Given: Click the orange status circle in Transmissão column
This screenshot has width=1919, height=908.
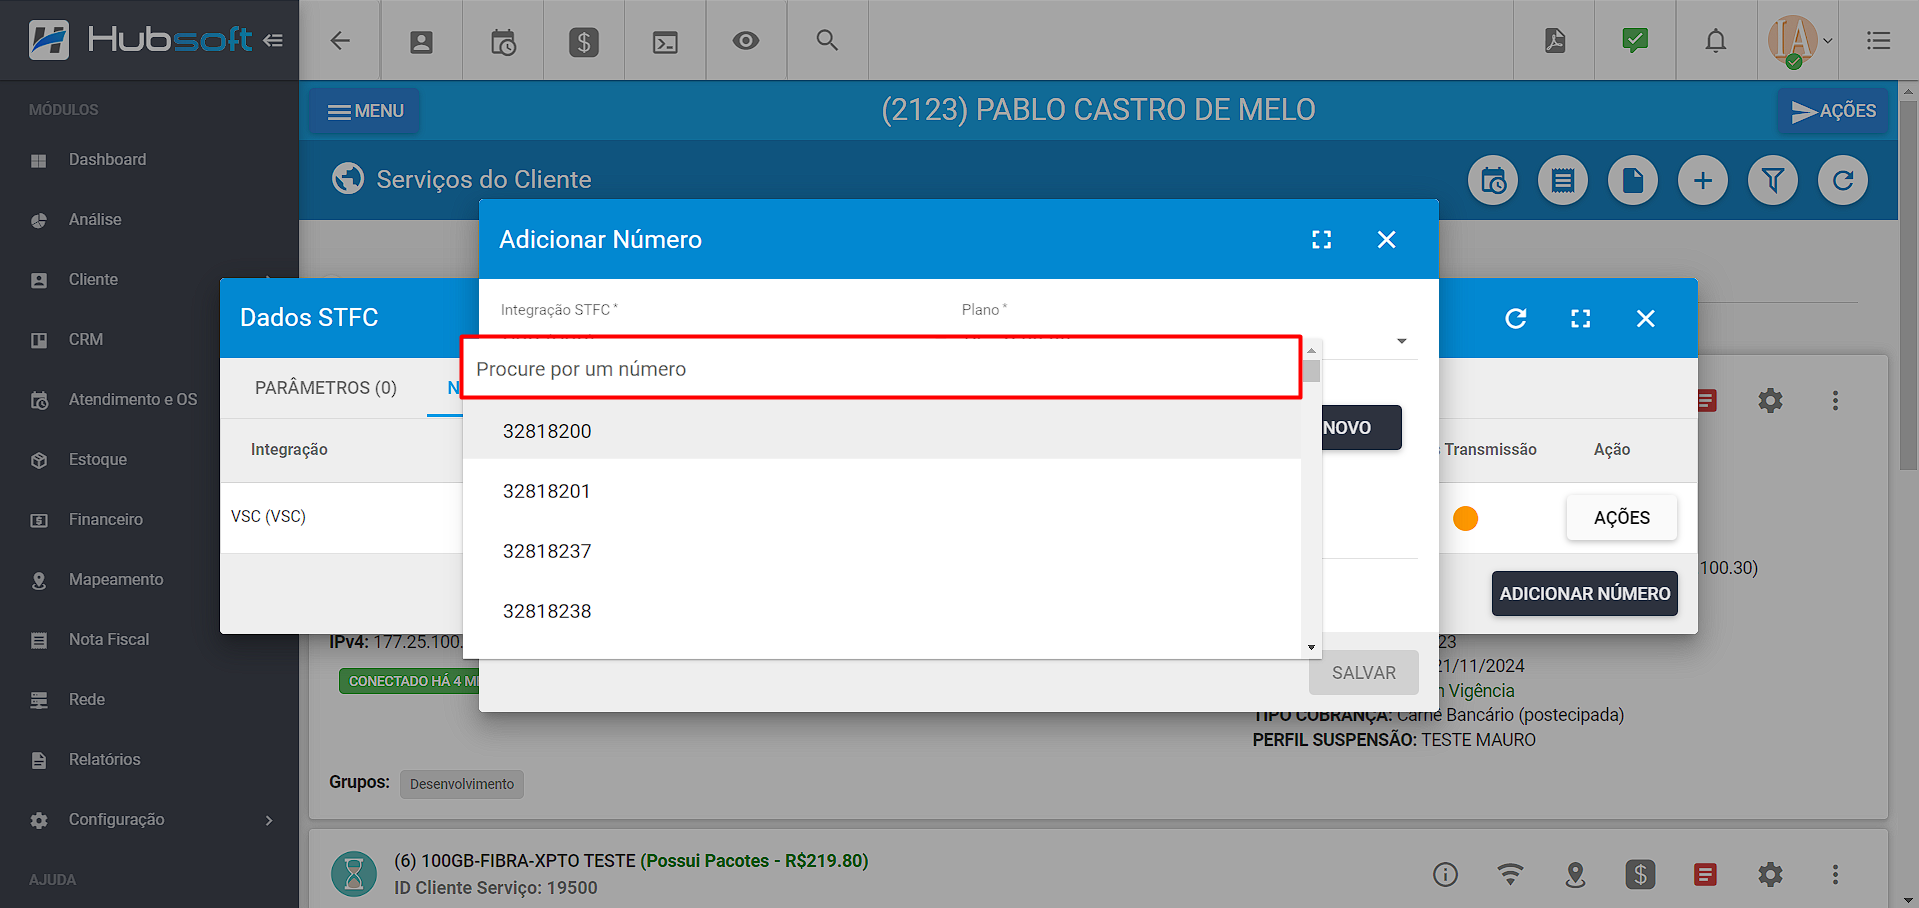Looking at the screenshot, I should [1465, 518].
